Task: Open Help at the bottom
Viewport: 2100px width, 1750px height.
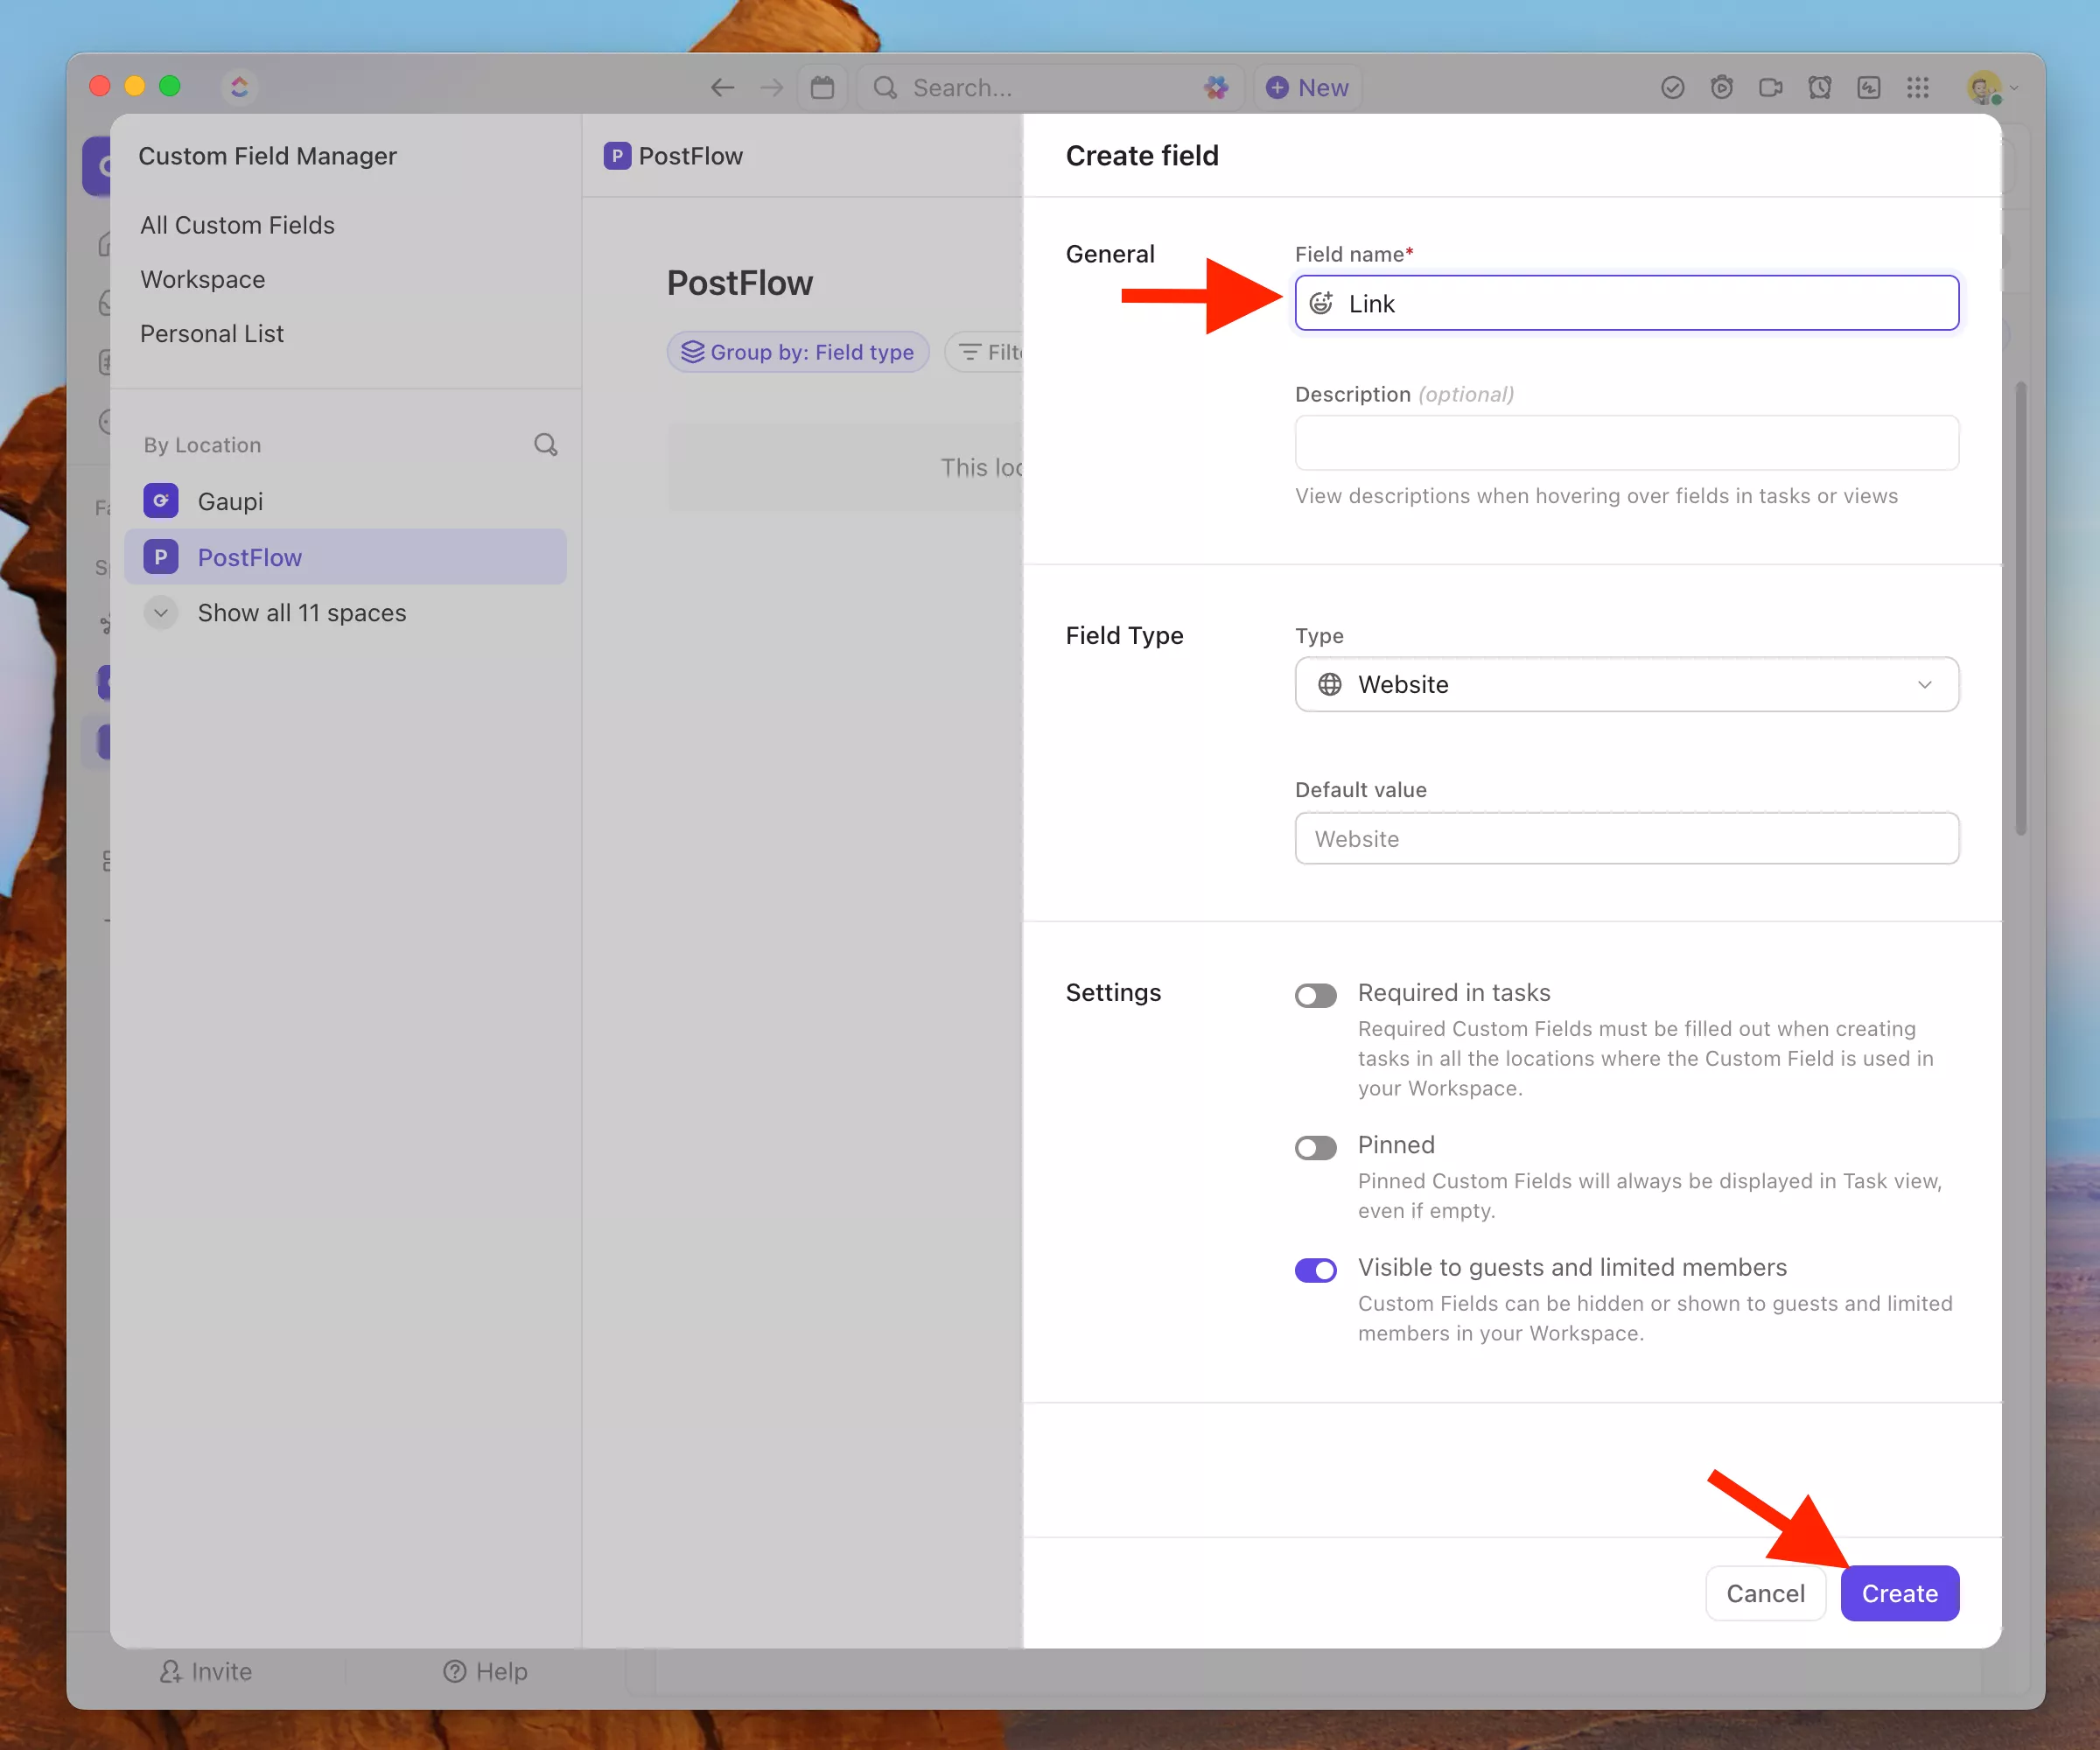Action: (x=485, y=1671)
